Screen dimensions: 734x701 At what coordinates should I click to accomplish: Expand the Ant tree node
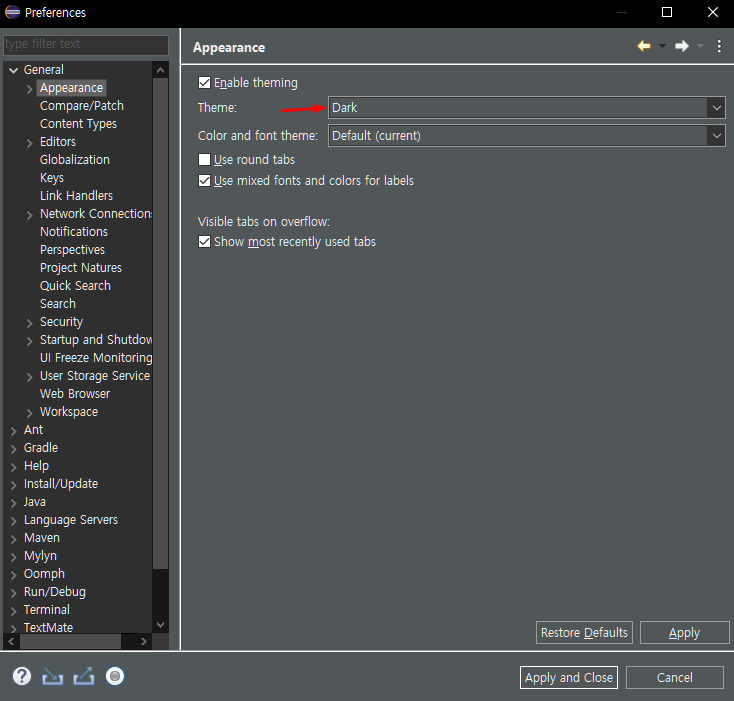coord(14,431)
